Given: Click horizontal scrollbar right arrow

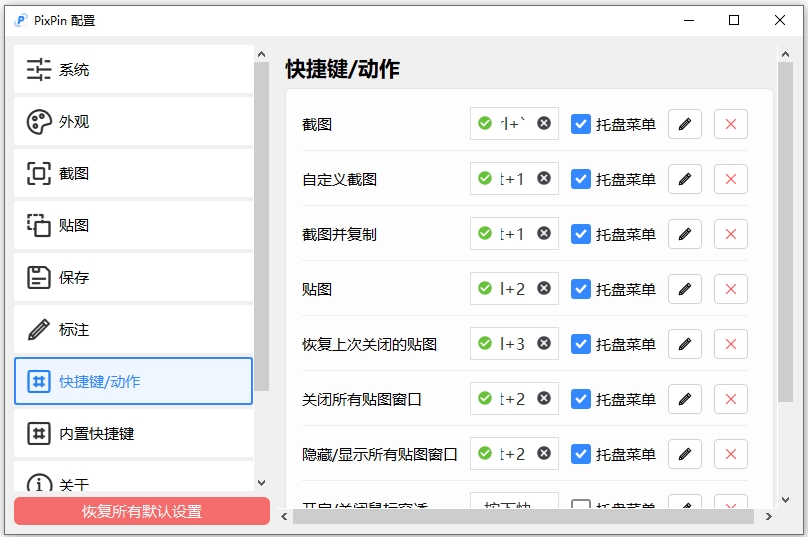Looking at the screenshot, I should click(x=768, y=516).
